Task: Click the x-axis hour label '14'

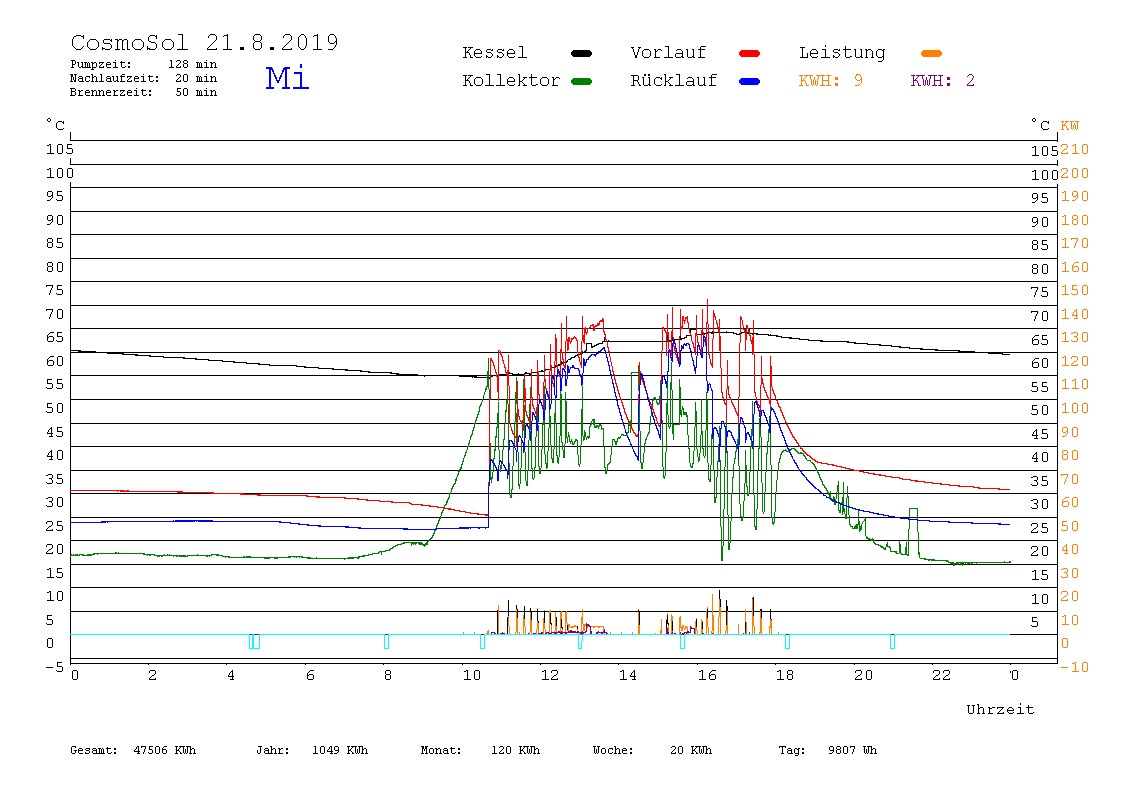Action: (x=628, y=675)
